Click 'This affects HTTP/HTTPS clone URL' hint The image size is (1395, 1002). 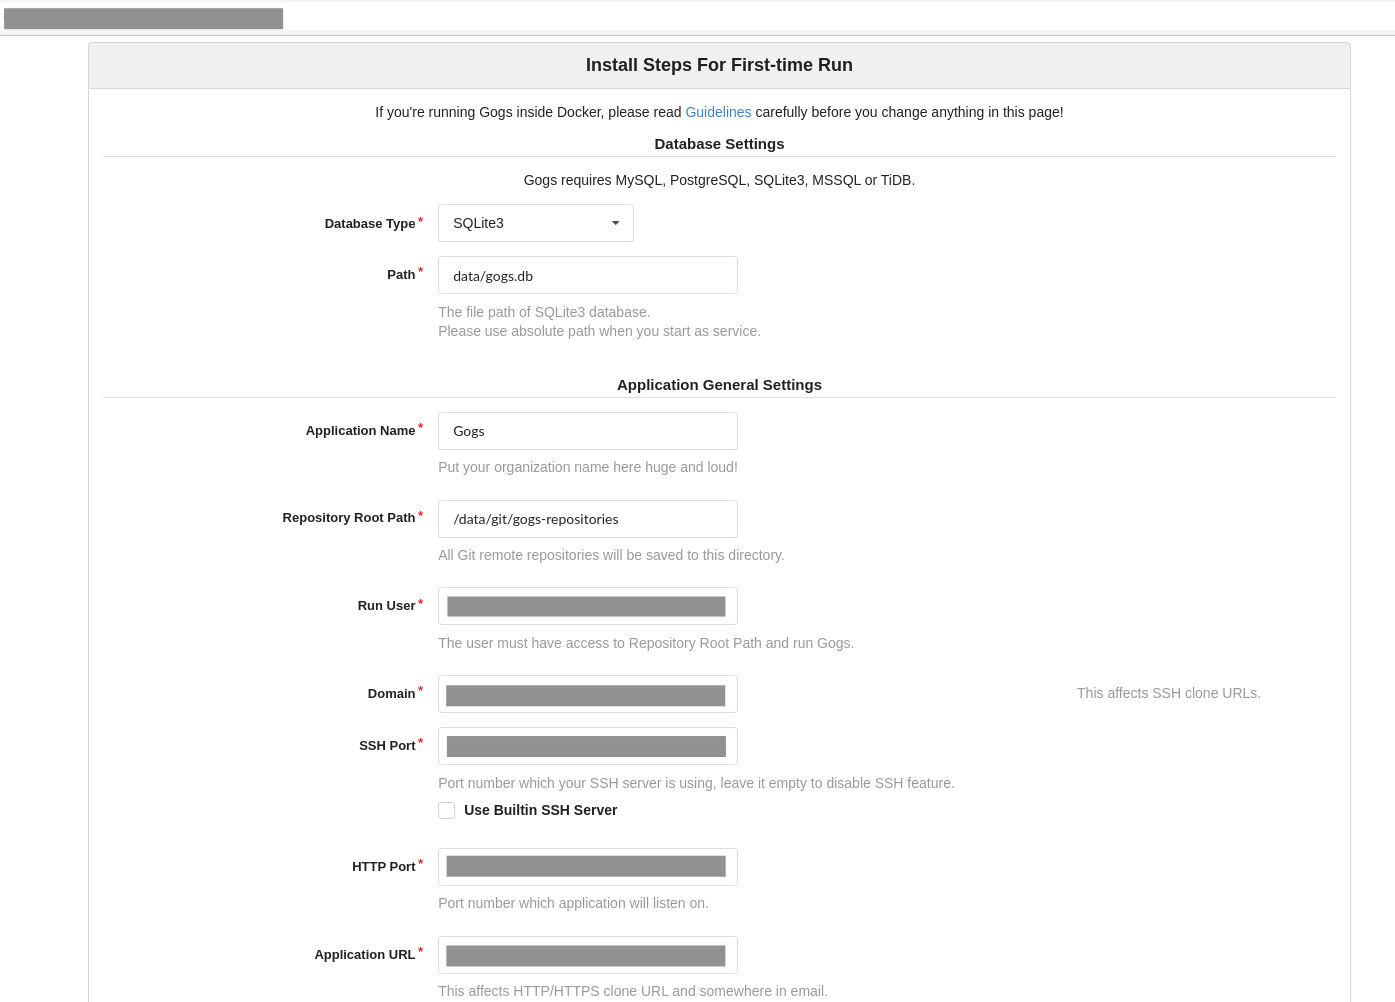pos(633,991)
